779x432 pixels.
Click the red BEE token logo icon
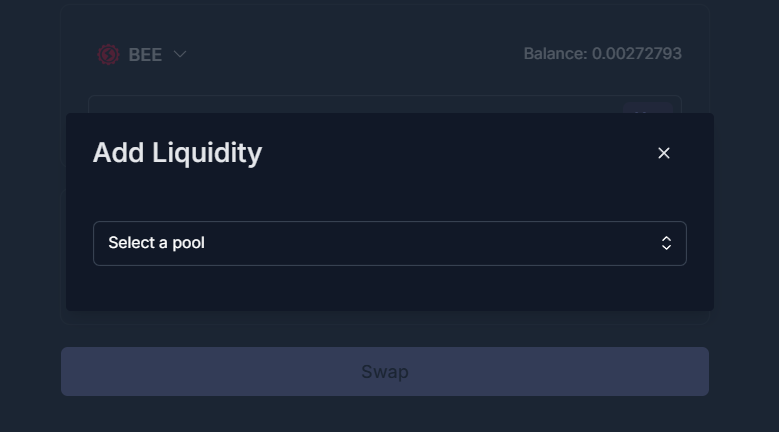[x=108, y=55]
